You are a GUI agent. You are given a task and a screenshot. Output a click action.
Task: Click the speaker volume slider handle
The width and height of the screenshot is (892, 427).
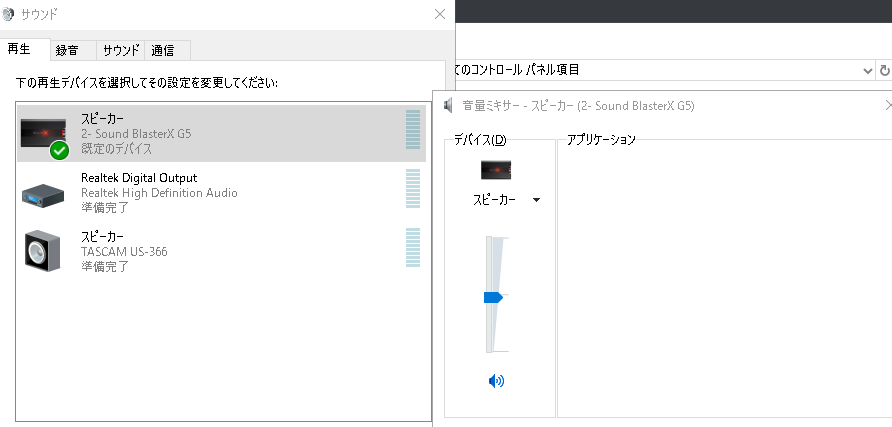(492, 297)
